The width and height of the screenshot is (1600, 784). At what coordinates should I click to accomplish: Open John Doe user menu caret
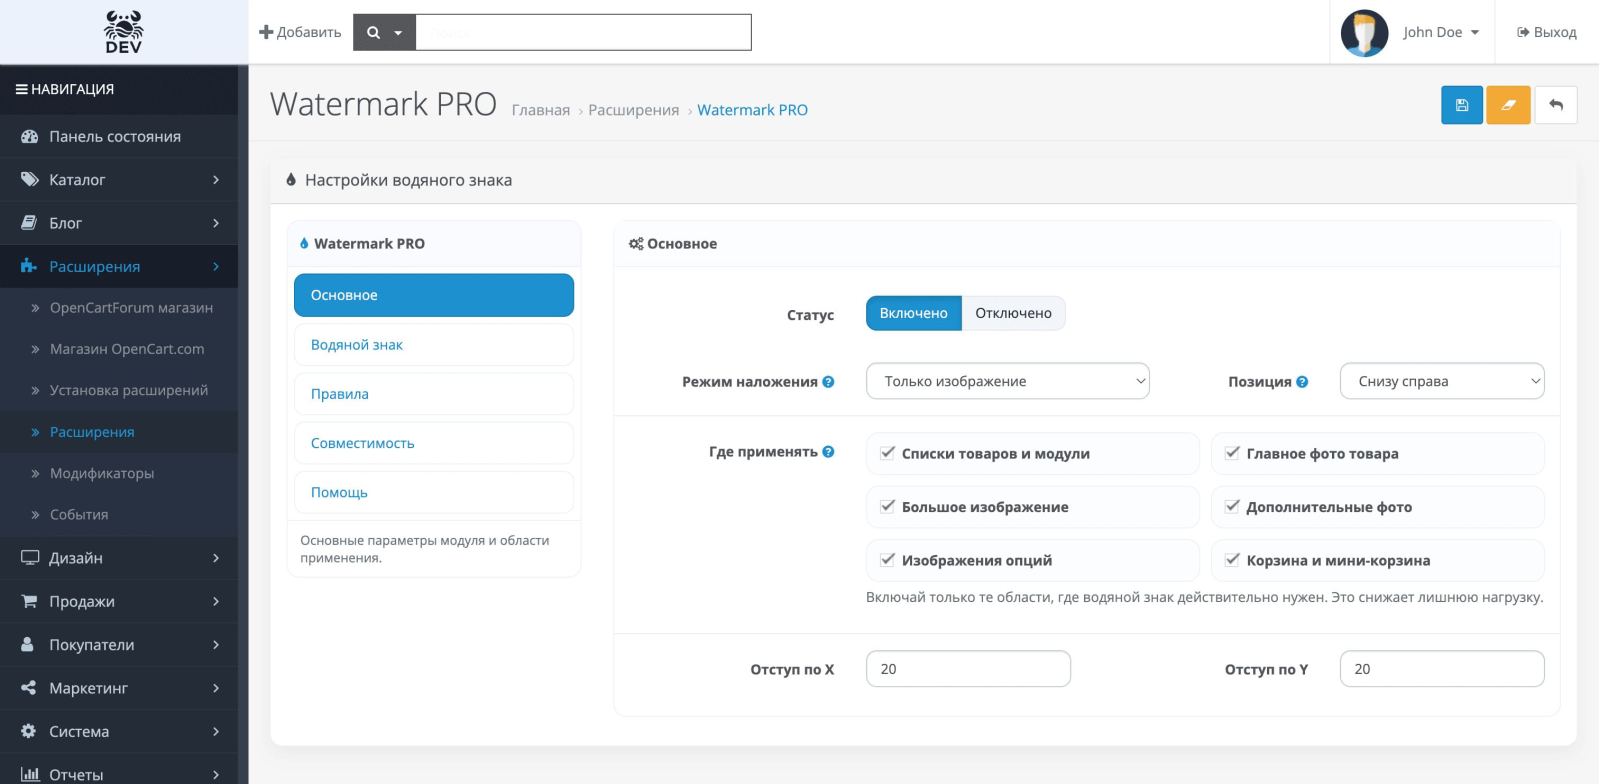tap(1474, 32)
